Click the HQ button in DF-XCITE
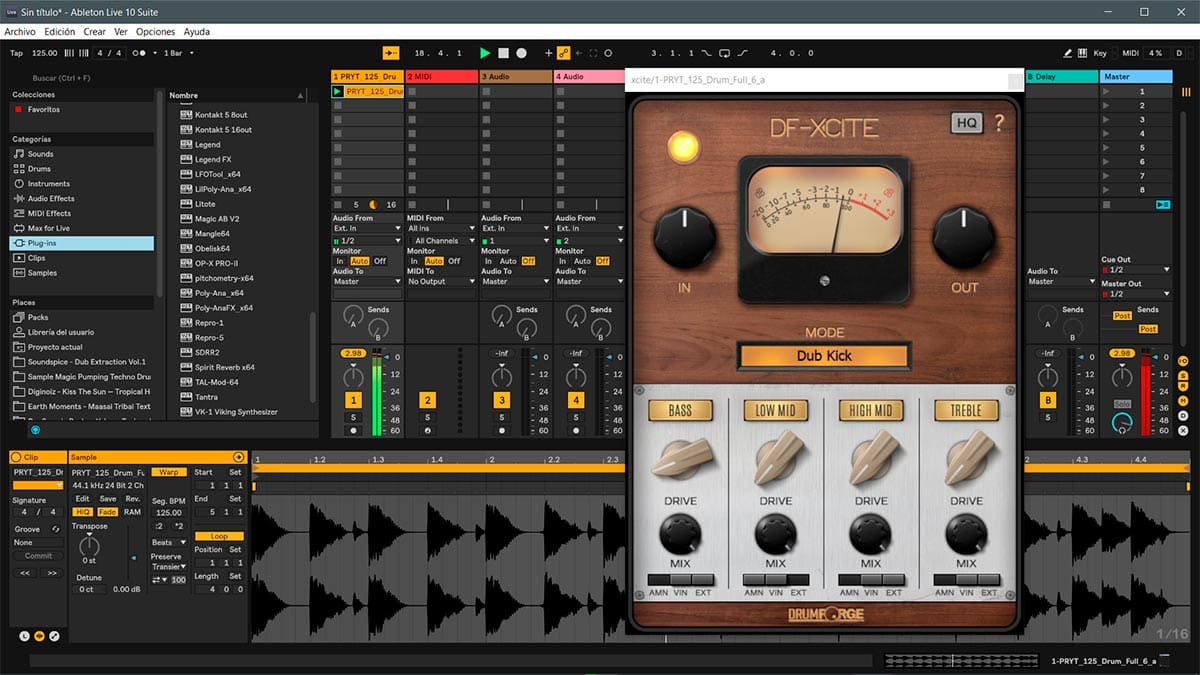The height and width of the screenshot is (675, 1200). pos(967,123)
